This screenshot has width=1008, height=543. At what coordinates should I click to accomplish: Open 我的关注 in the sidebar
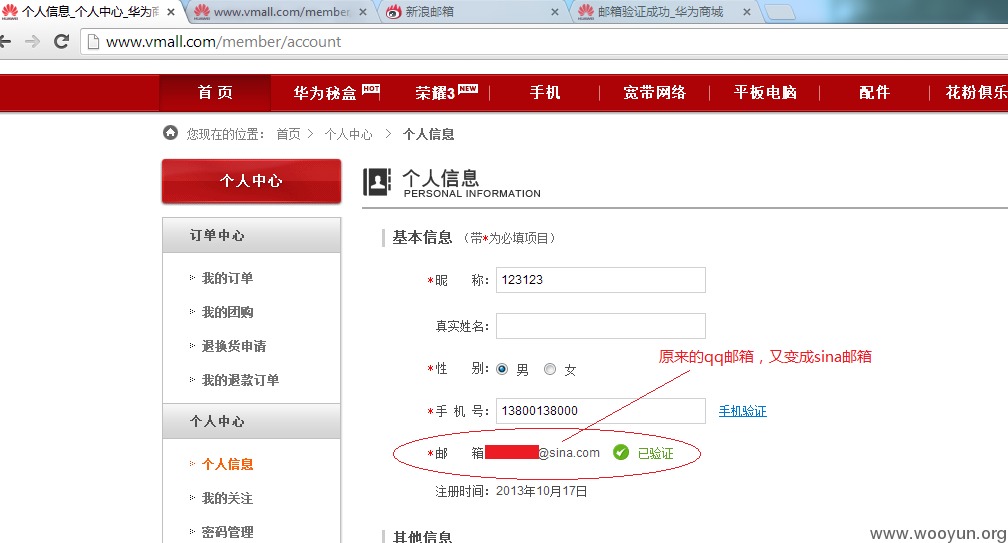pyautogui.click(x=227, y=498)
